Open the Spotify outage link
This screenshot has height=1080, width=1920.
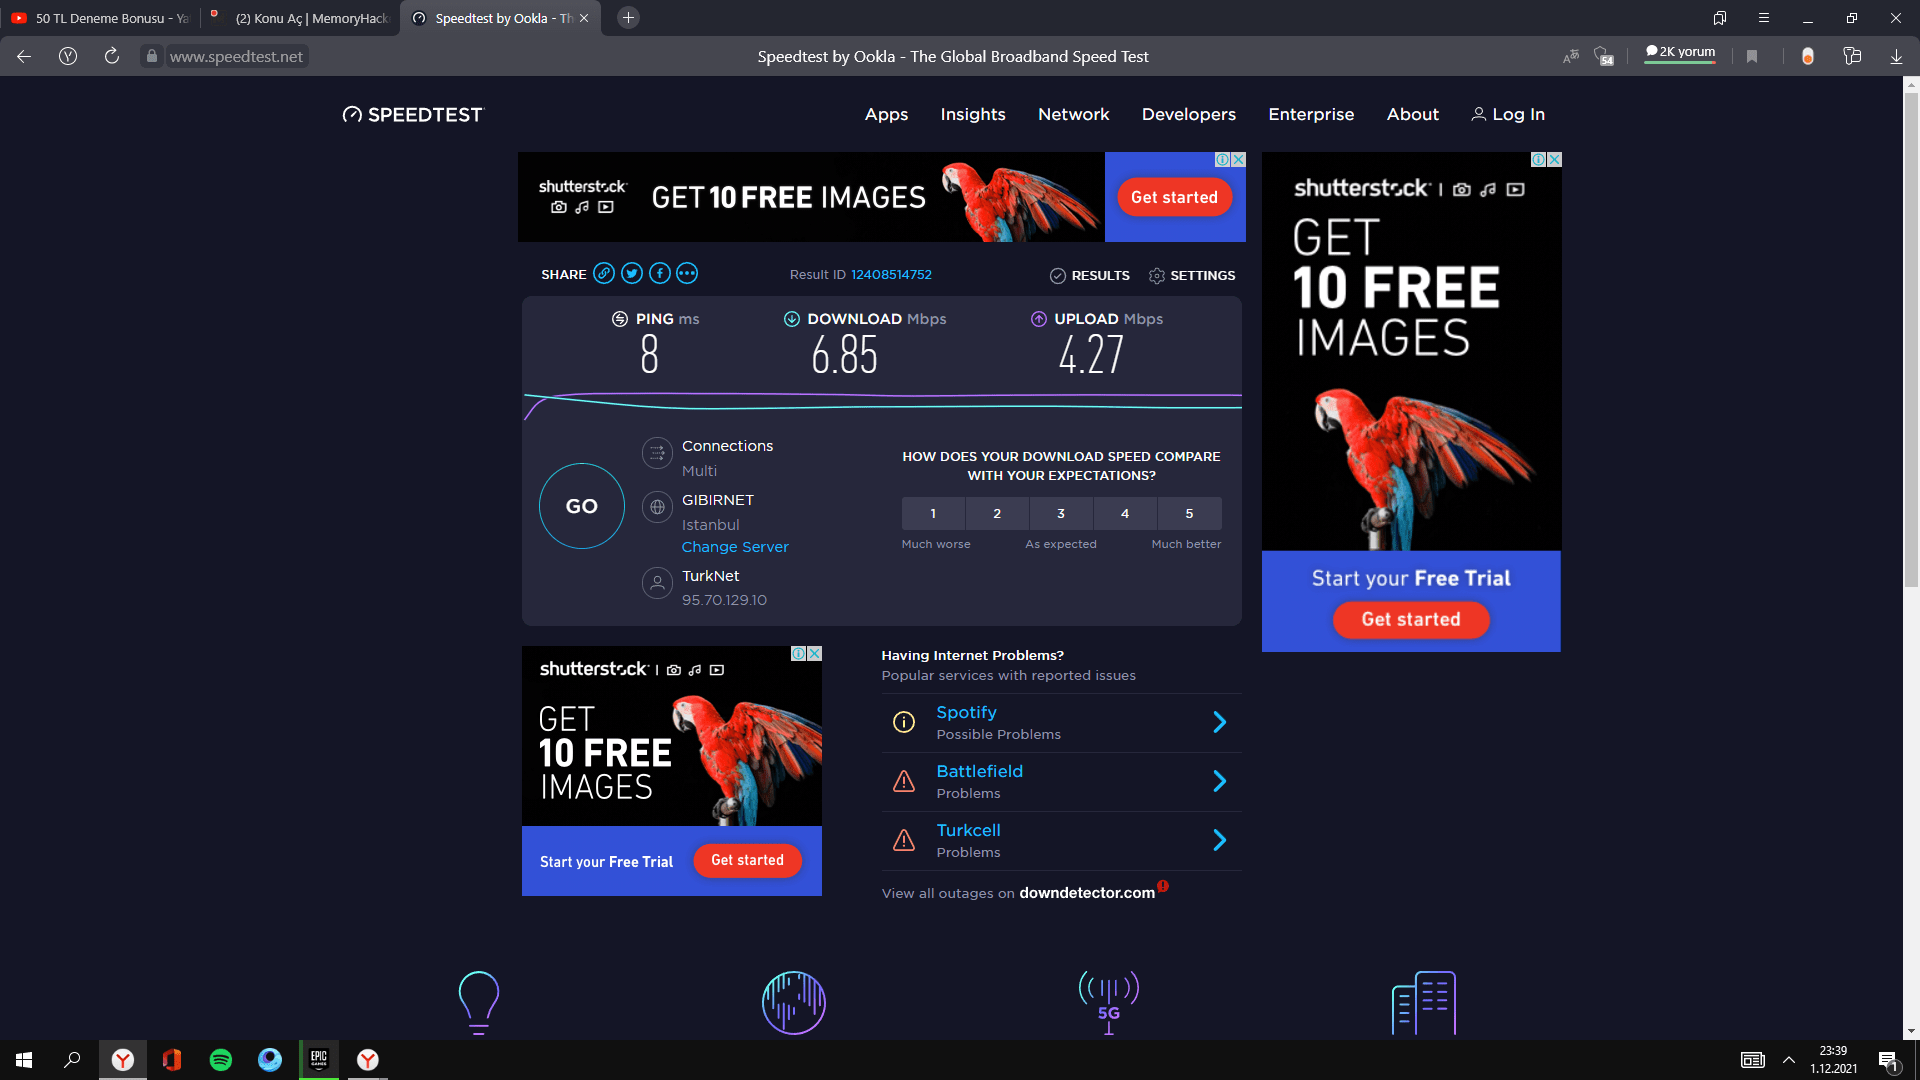click(966, 713)
